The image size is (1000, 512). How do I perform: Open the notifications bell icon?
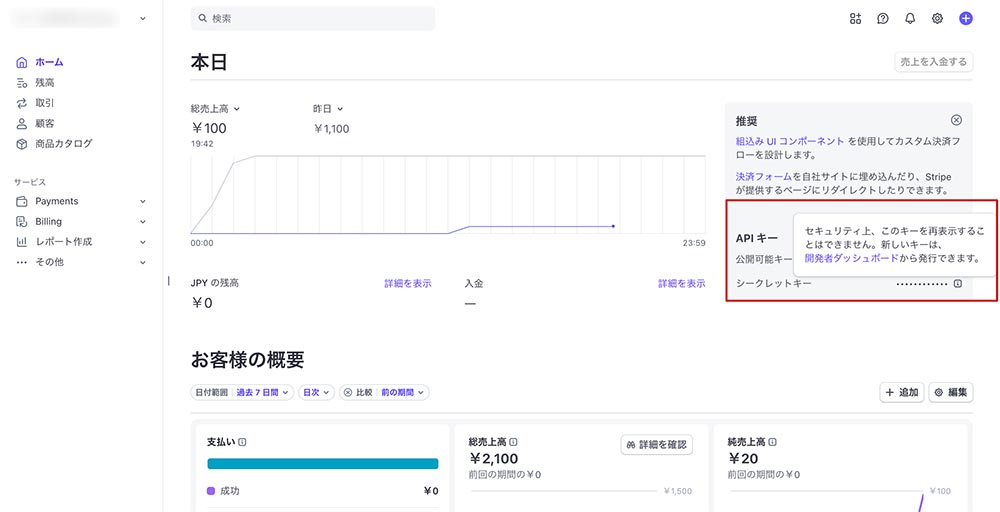[x=910, y=18]
